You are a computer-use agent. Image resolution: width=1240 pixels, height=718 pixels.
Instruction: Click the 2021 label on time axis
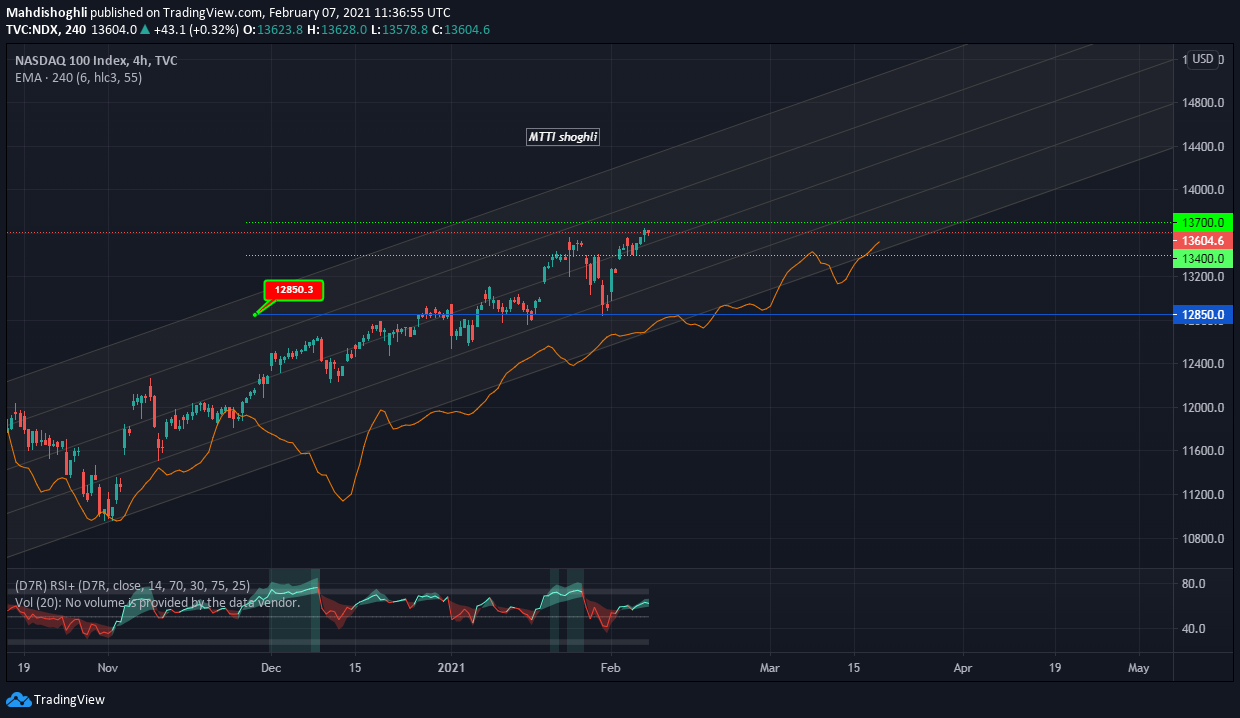pyautogui.click(x=452, y=666)
